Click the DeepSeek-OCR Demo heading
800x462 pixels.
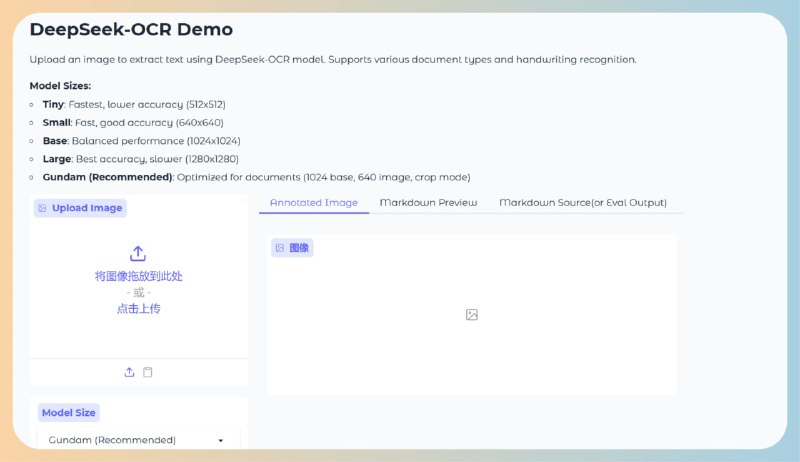[x=131, y=29]
